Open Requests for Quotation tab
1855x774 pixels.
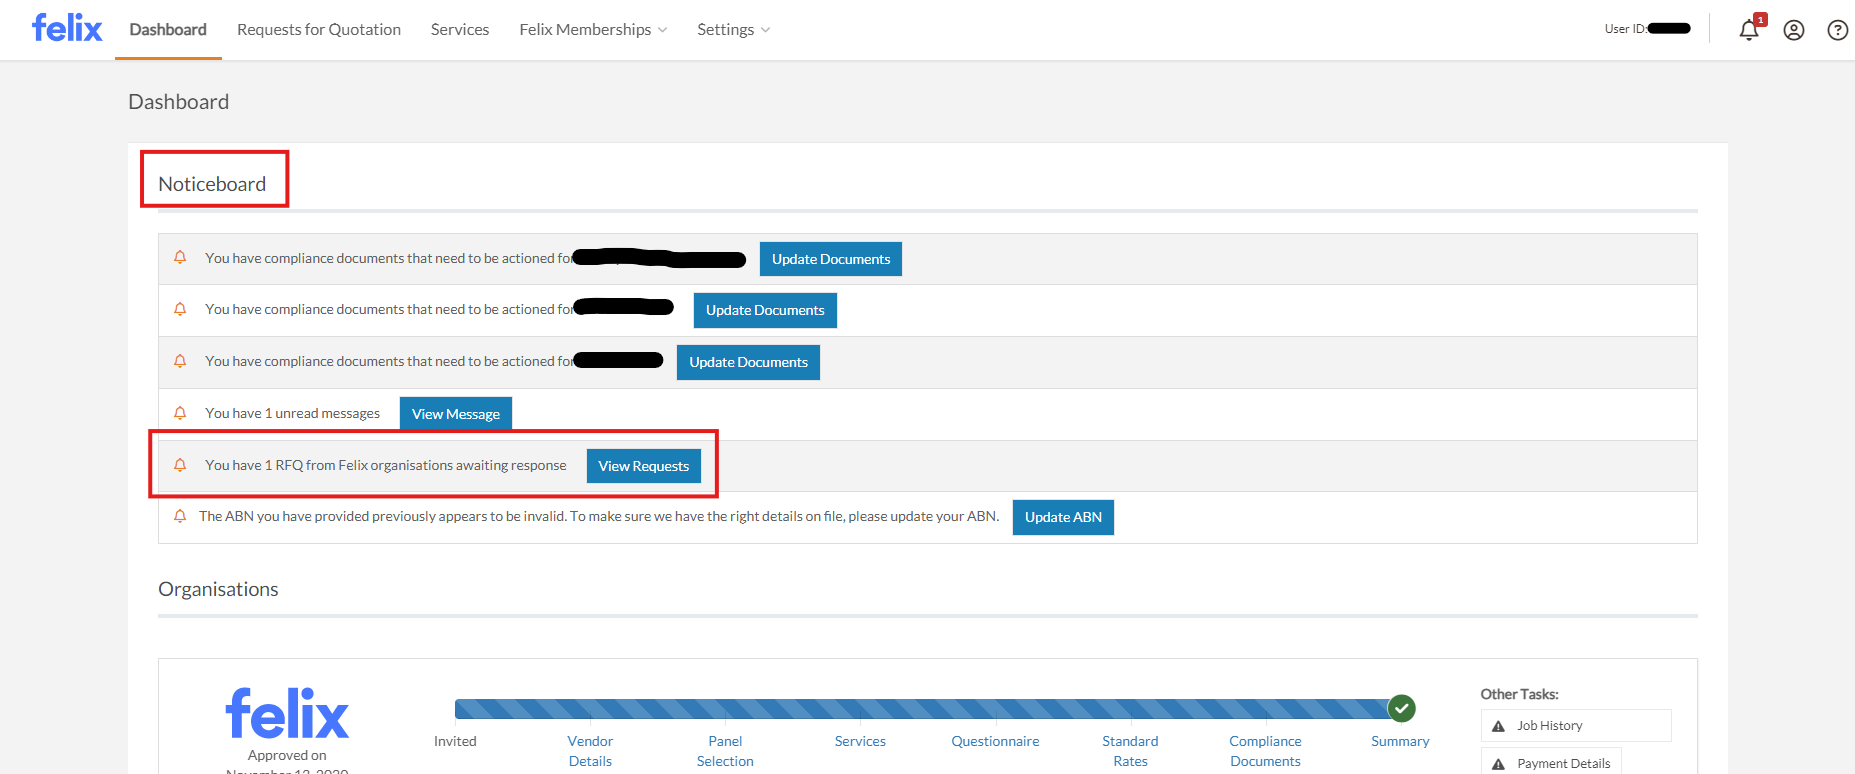coord(319,30)
